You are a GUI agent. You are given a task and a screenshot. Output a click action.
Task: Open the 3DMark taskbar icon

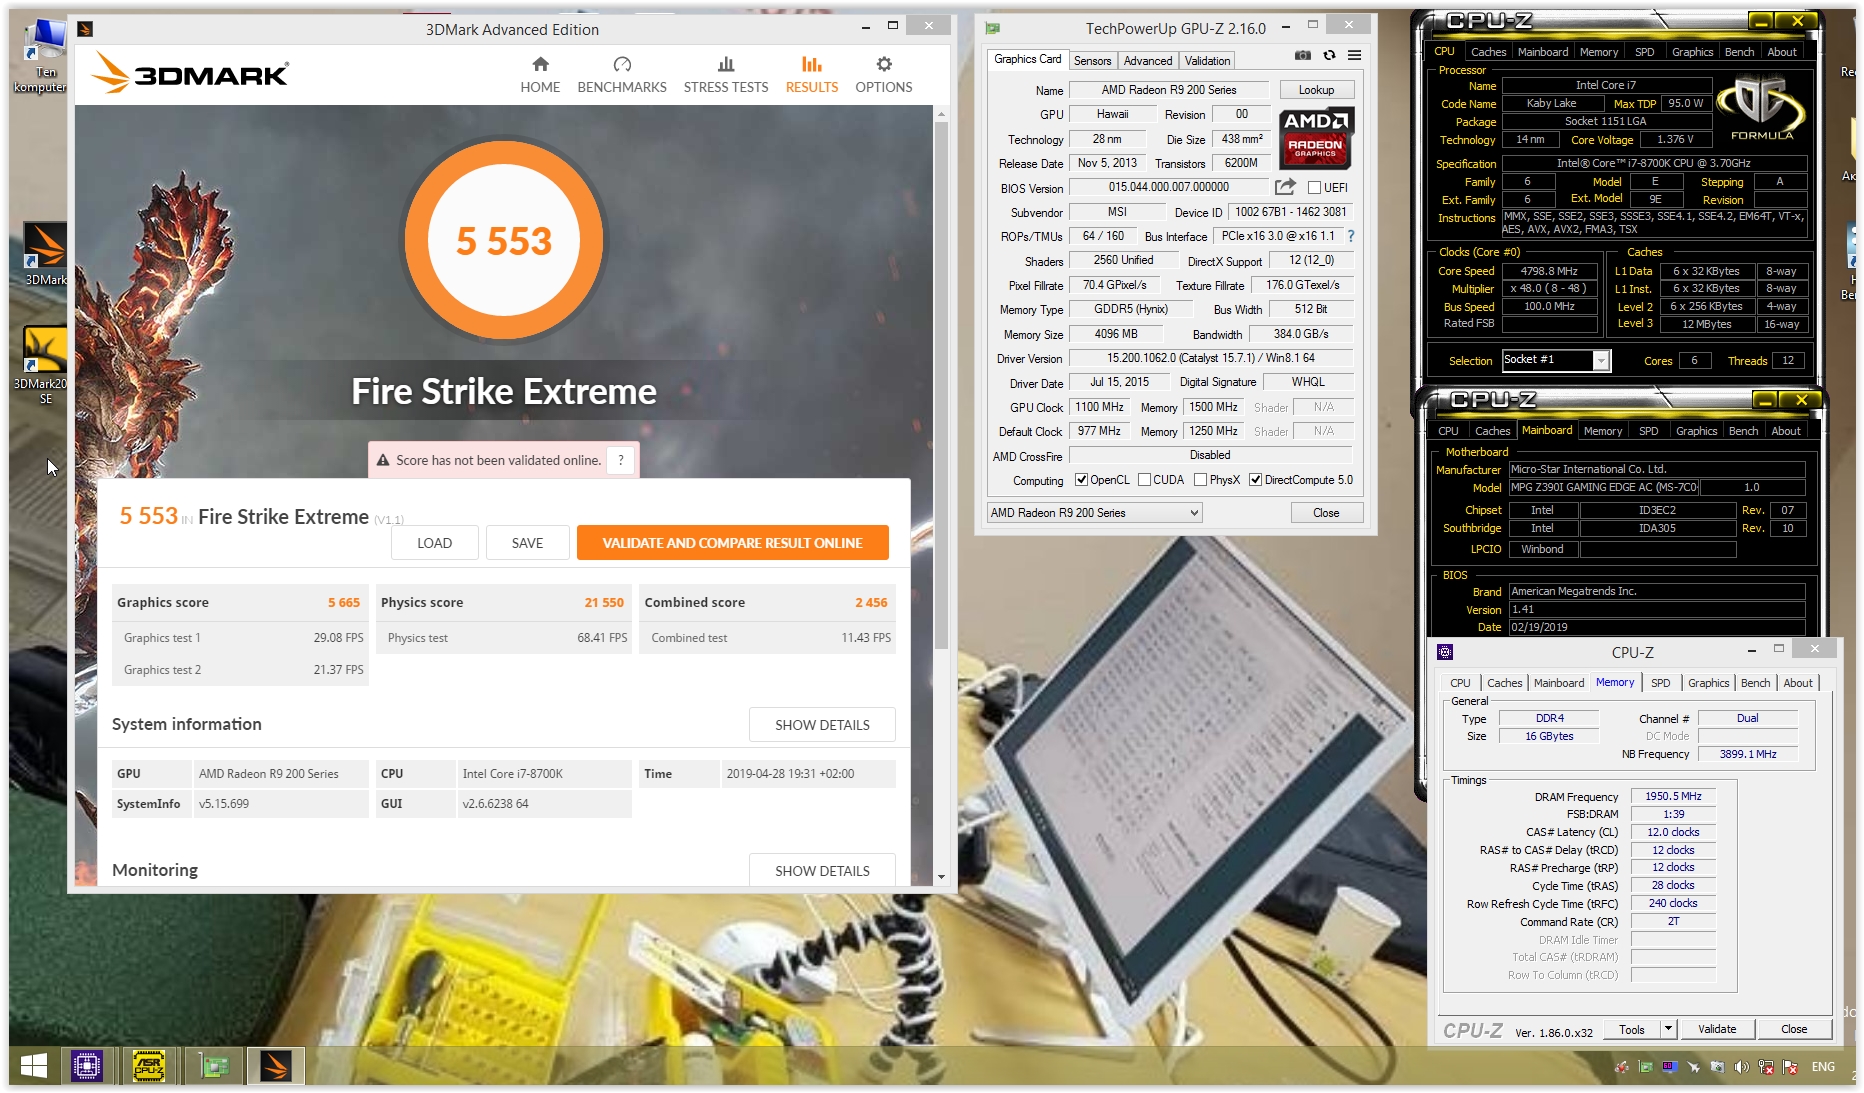pyautogui.click(x=275, y=1066)
